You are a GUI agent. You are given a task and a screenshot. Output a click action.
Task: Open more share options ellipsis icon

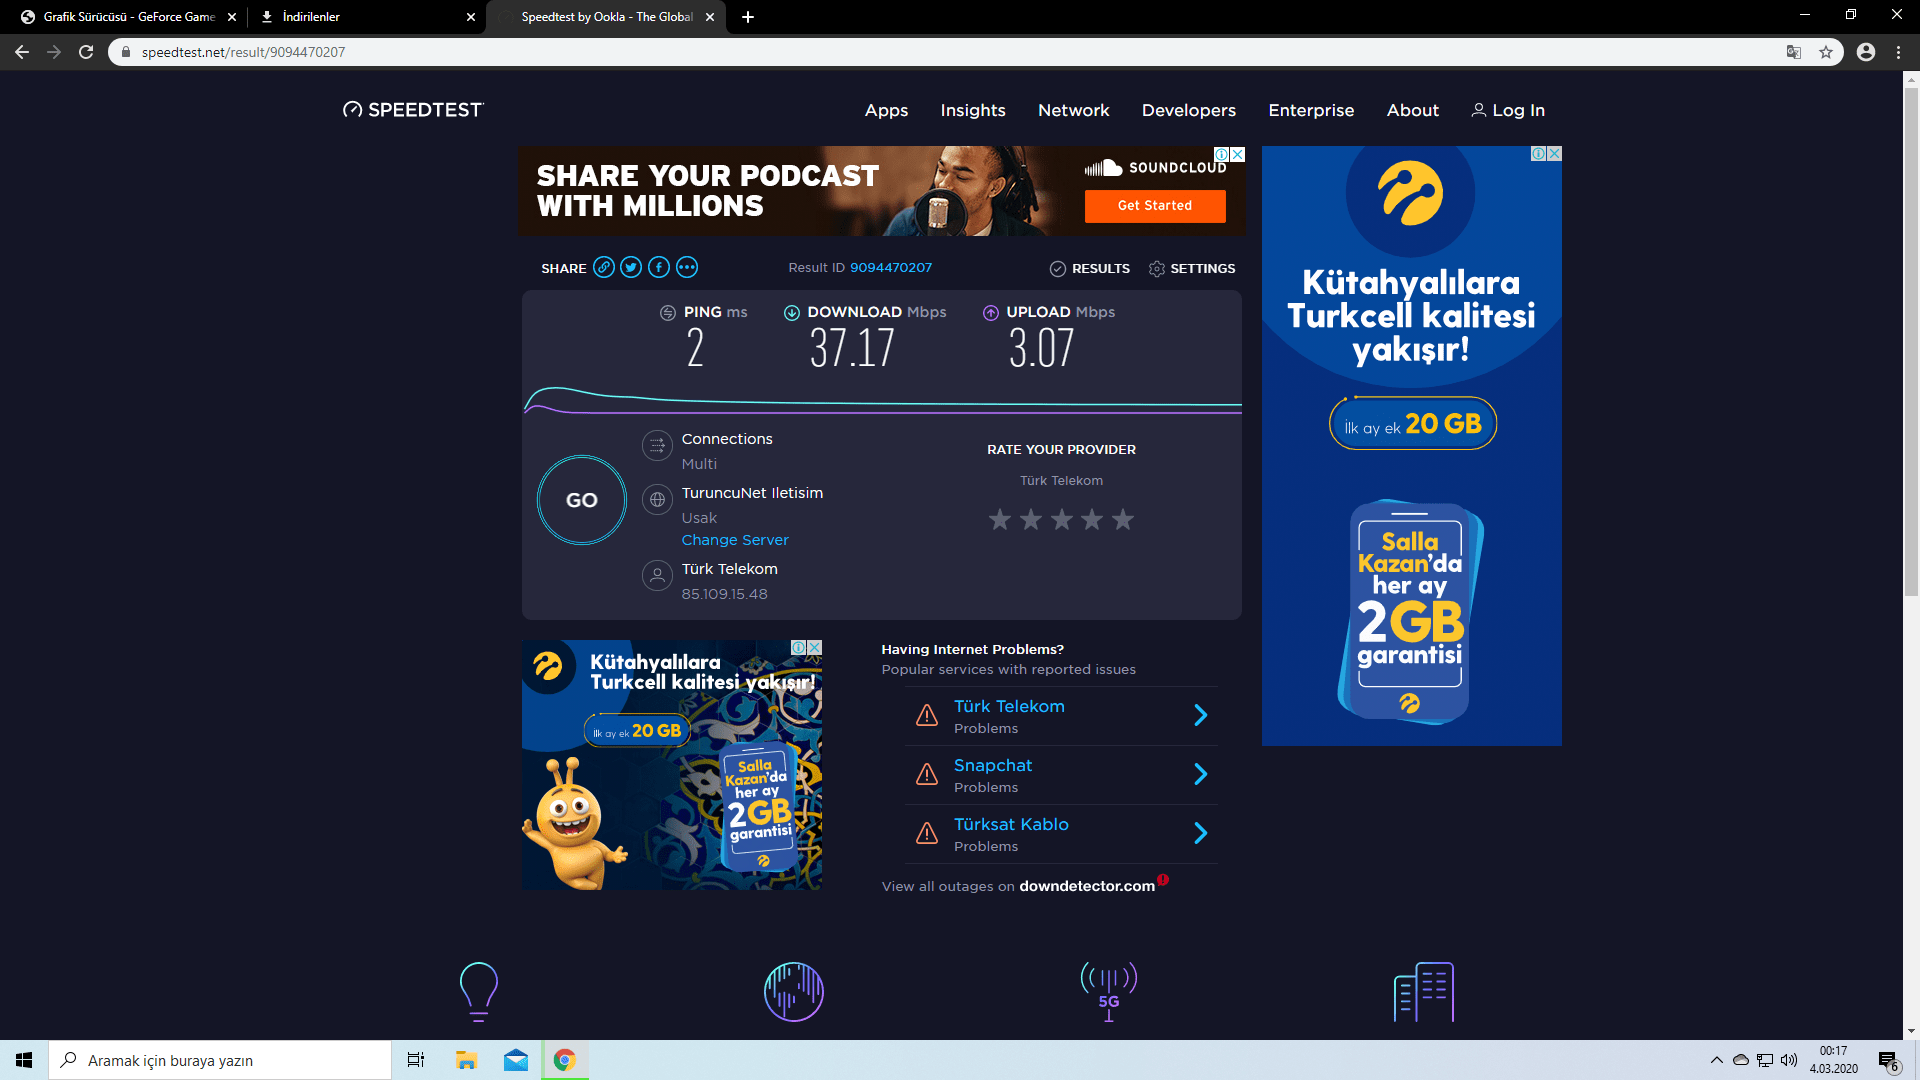tap(686, 267)
